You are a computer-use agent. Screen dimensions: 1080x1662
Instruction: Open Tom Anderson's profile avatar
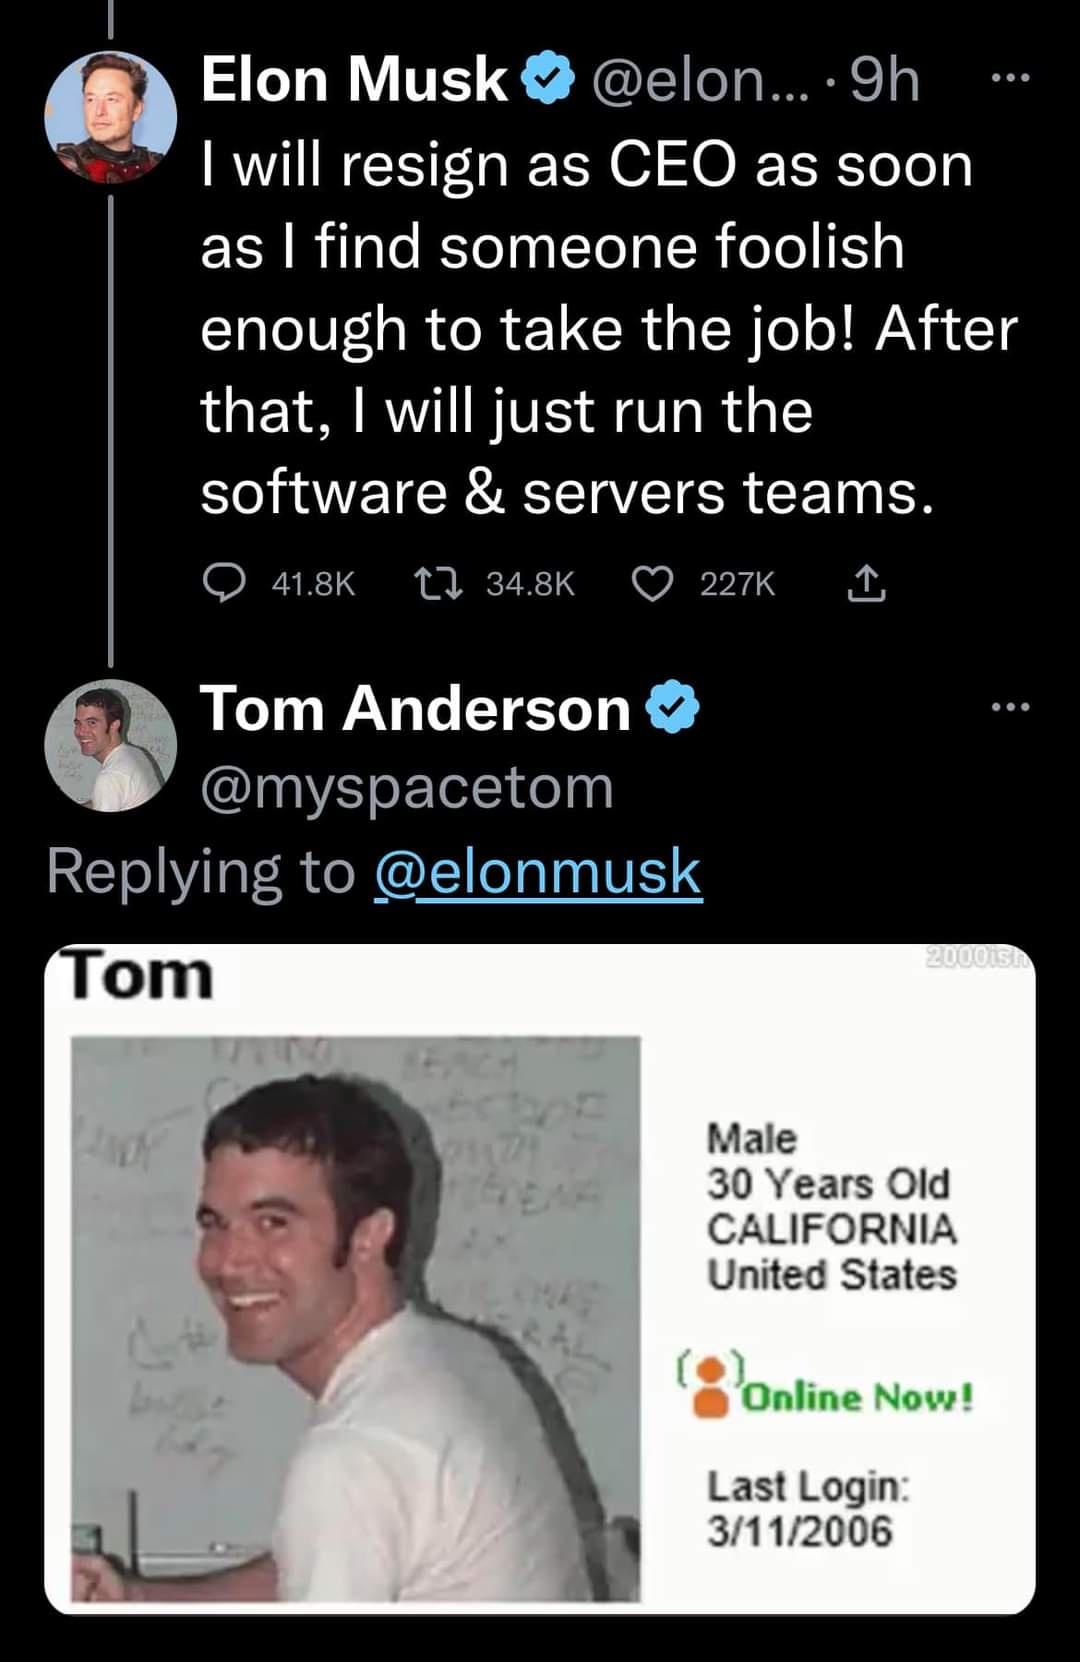[110, 745]
